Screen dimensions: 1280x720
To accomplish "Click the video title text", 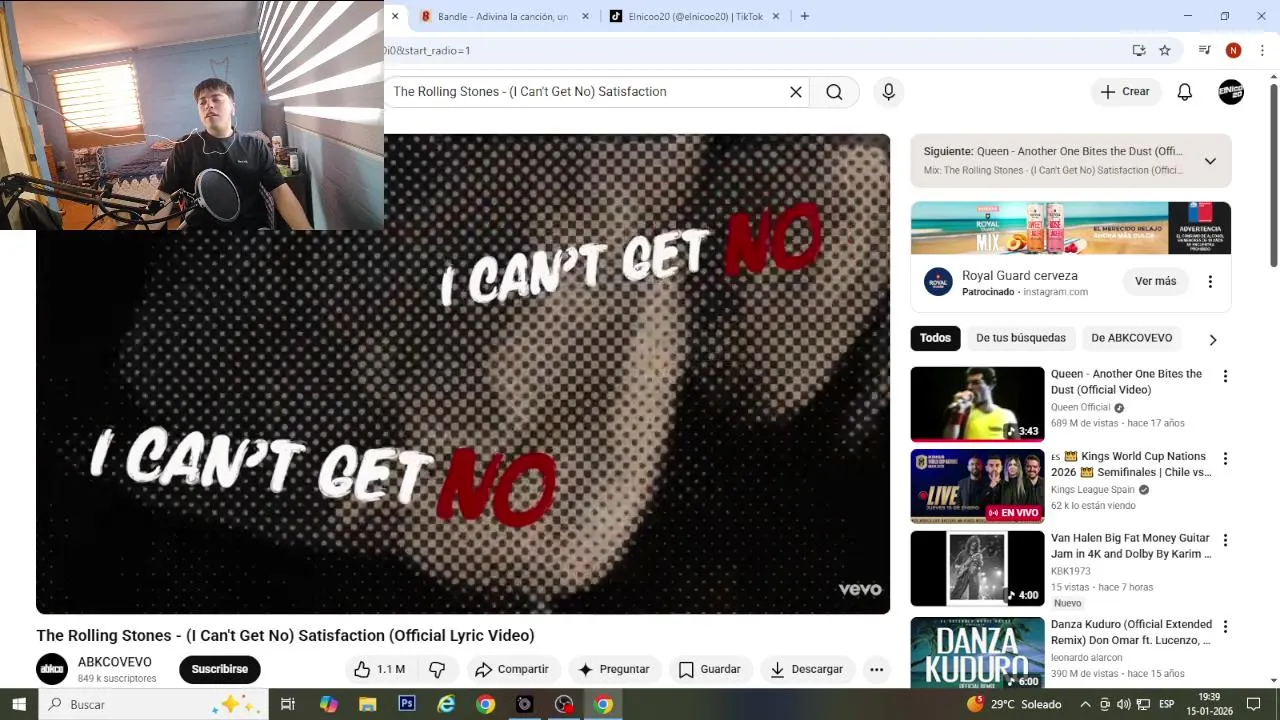I will pyautogui.click(x=285, y=636).
